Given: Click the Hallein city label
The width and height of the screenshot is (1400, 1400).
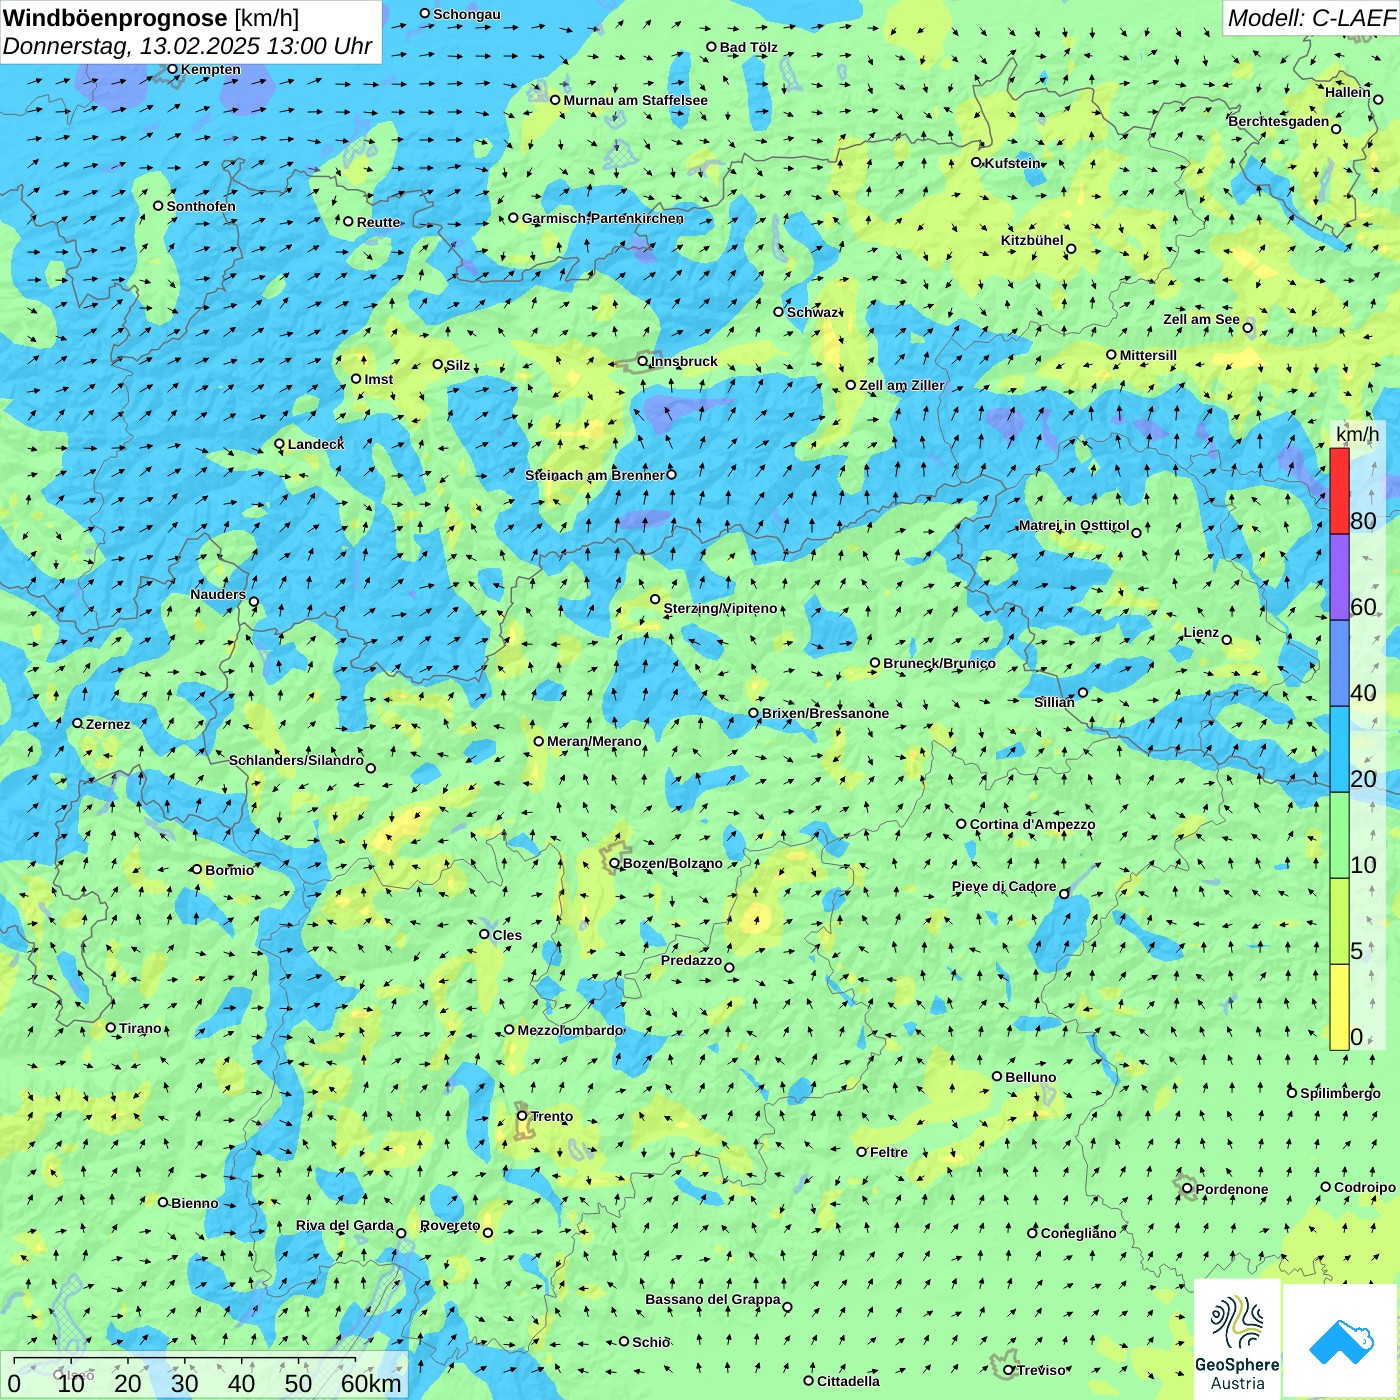Looking at the screenshot, I should [x=1348, y=92].
